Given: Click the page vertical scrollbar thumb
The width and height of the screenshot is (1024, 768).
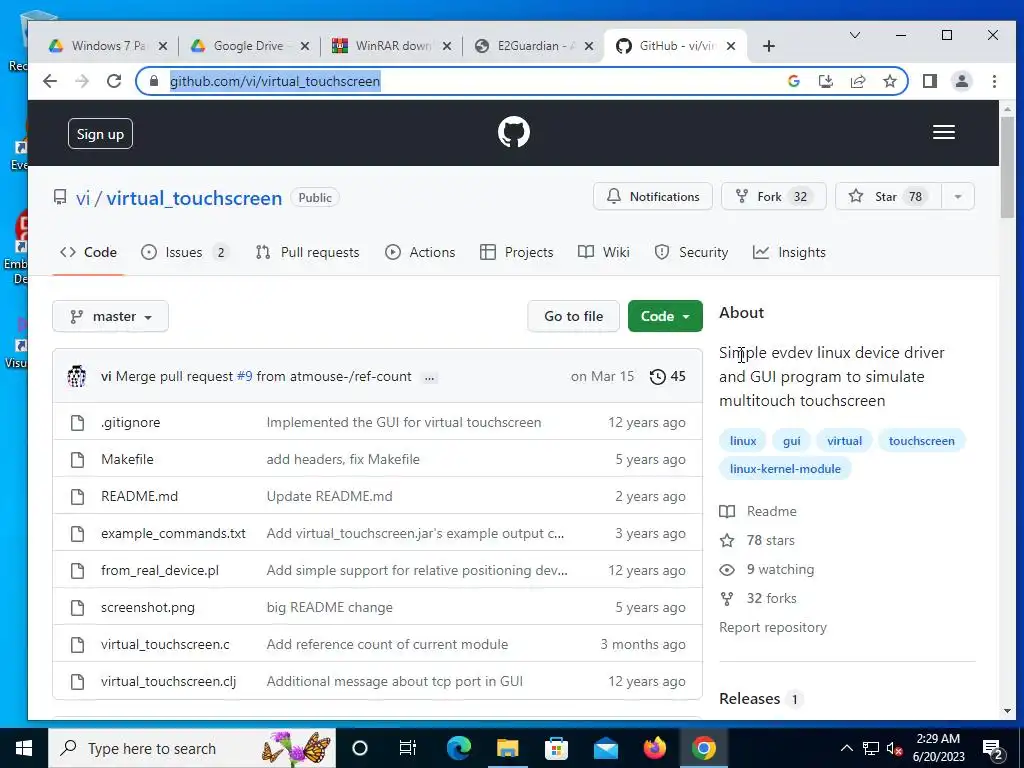Looking at the screenshot, I should tap(1006, 165).
